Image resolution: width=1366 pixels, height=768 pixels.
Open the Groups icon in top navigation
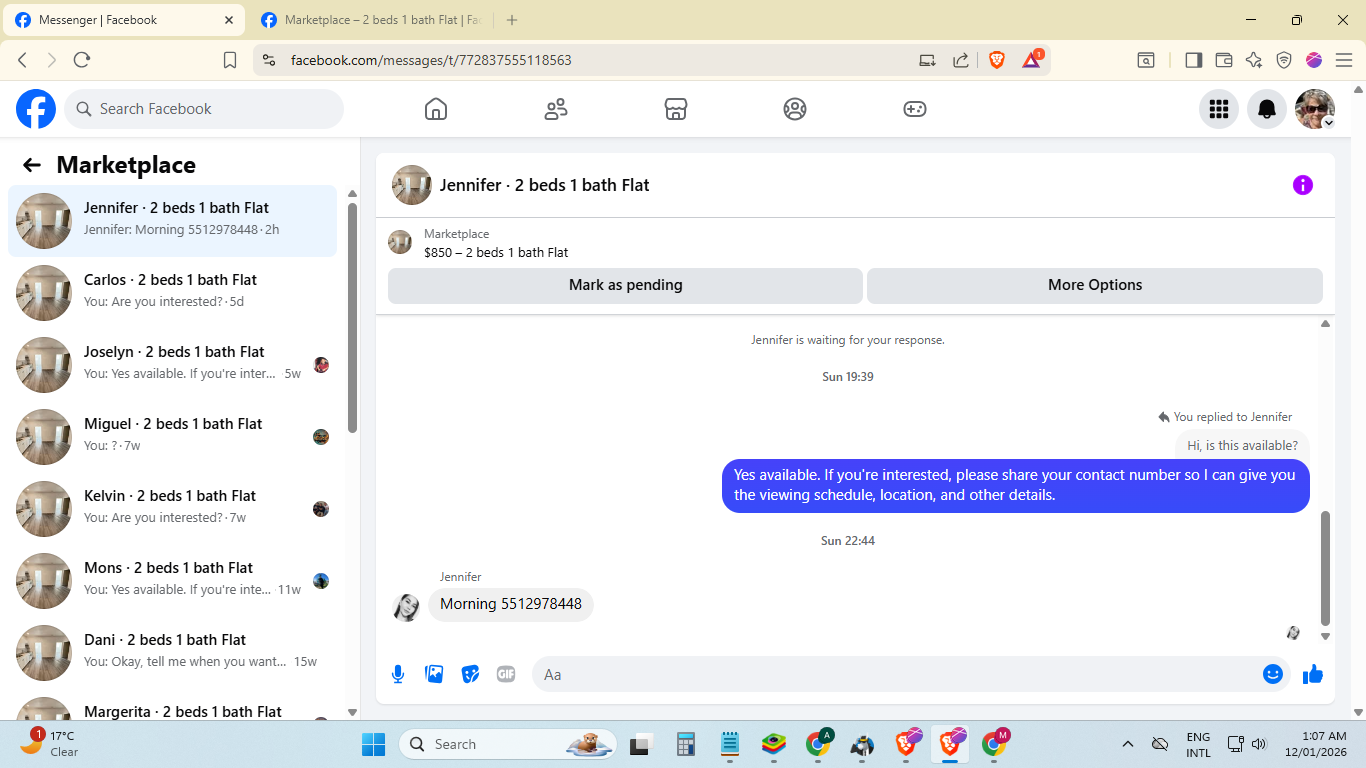795,109
